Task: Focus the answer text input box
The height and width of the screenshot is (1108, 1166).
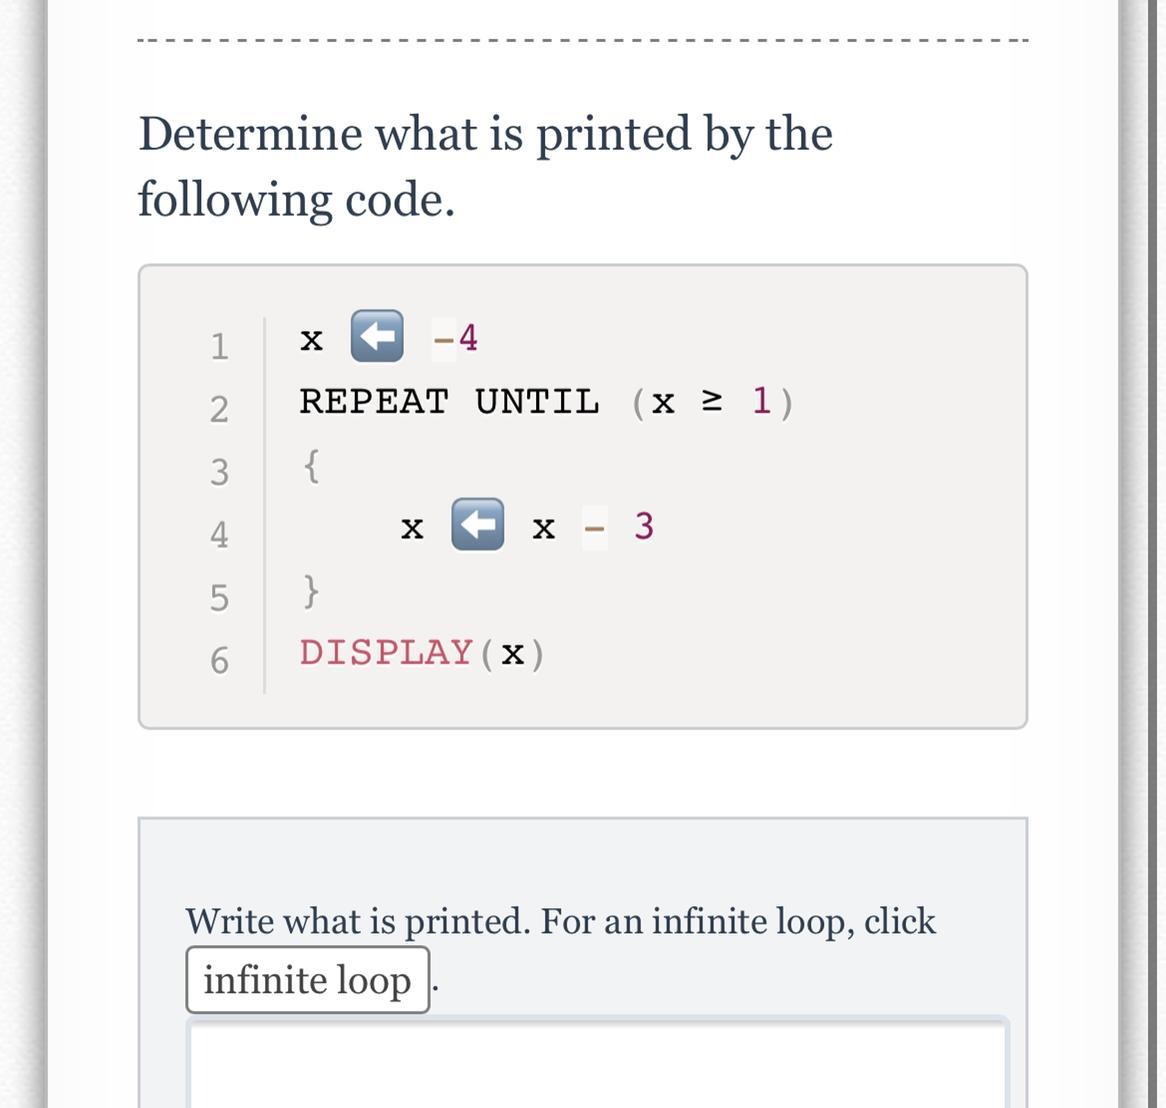Action: click(597, 1065)
